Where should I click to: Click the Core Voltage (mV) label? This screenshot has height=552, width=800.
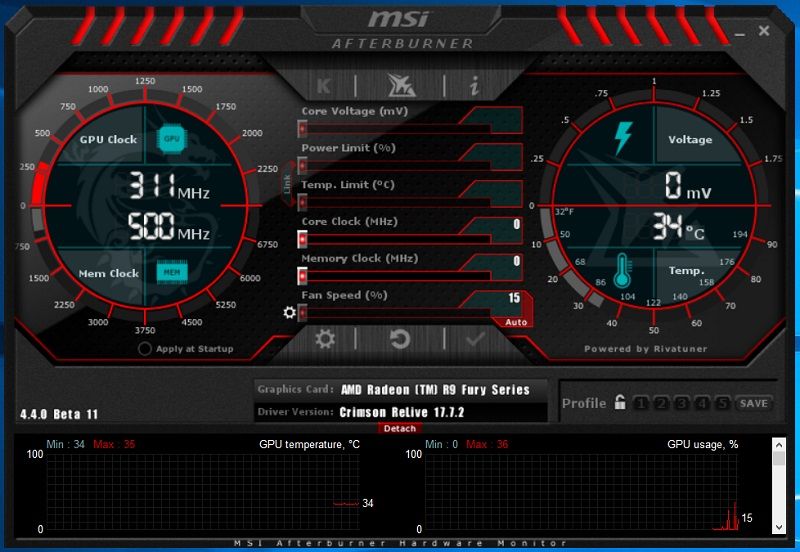coord(355,111)
